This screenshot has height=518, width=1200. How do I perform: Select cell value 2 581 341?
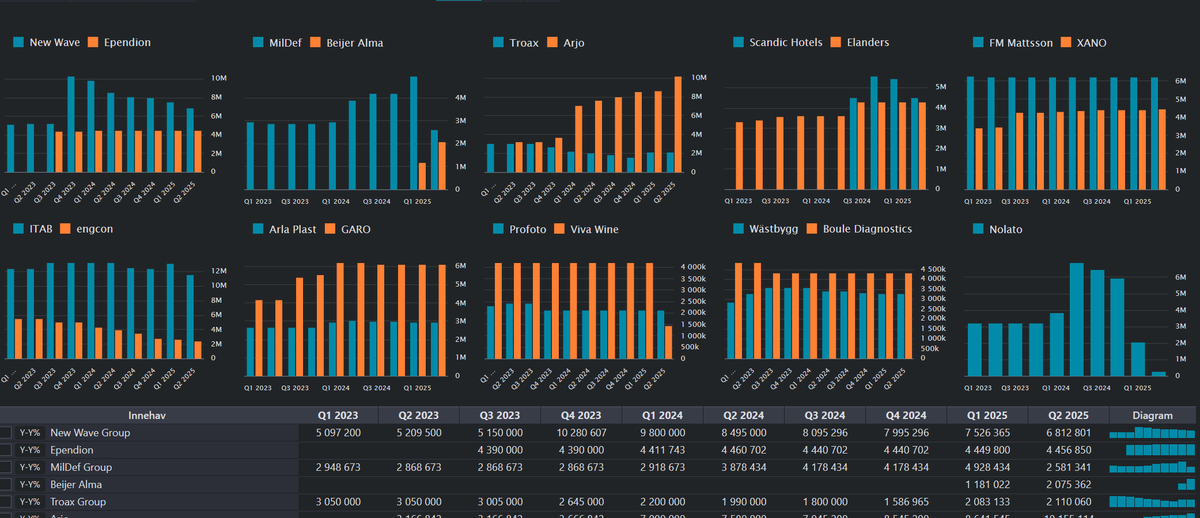click(x=1067, y=467)
